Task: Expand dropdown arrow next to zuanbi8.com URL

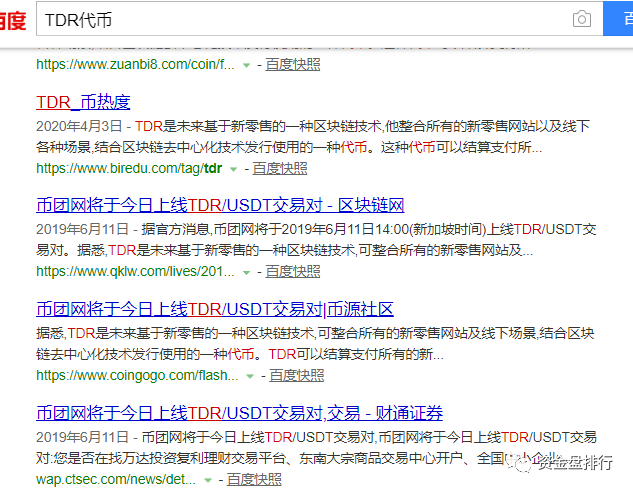Action: click(x=246, y=65)
